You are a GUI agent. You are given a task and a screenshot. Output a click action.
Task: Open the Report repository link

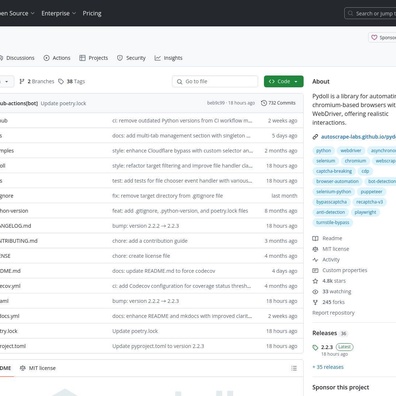[x=333, y=313]
